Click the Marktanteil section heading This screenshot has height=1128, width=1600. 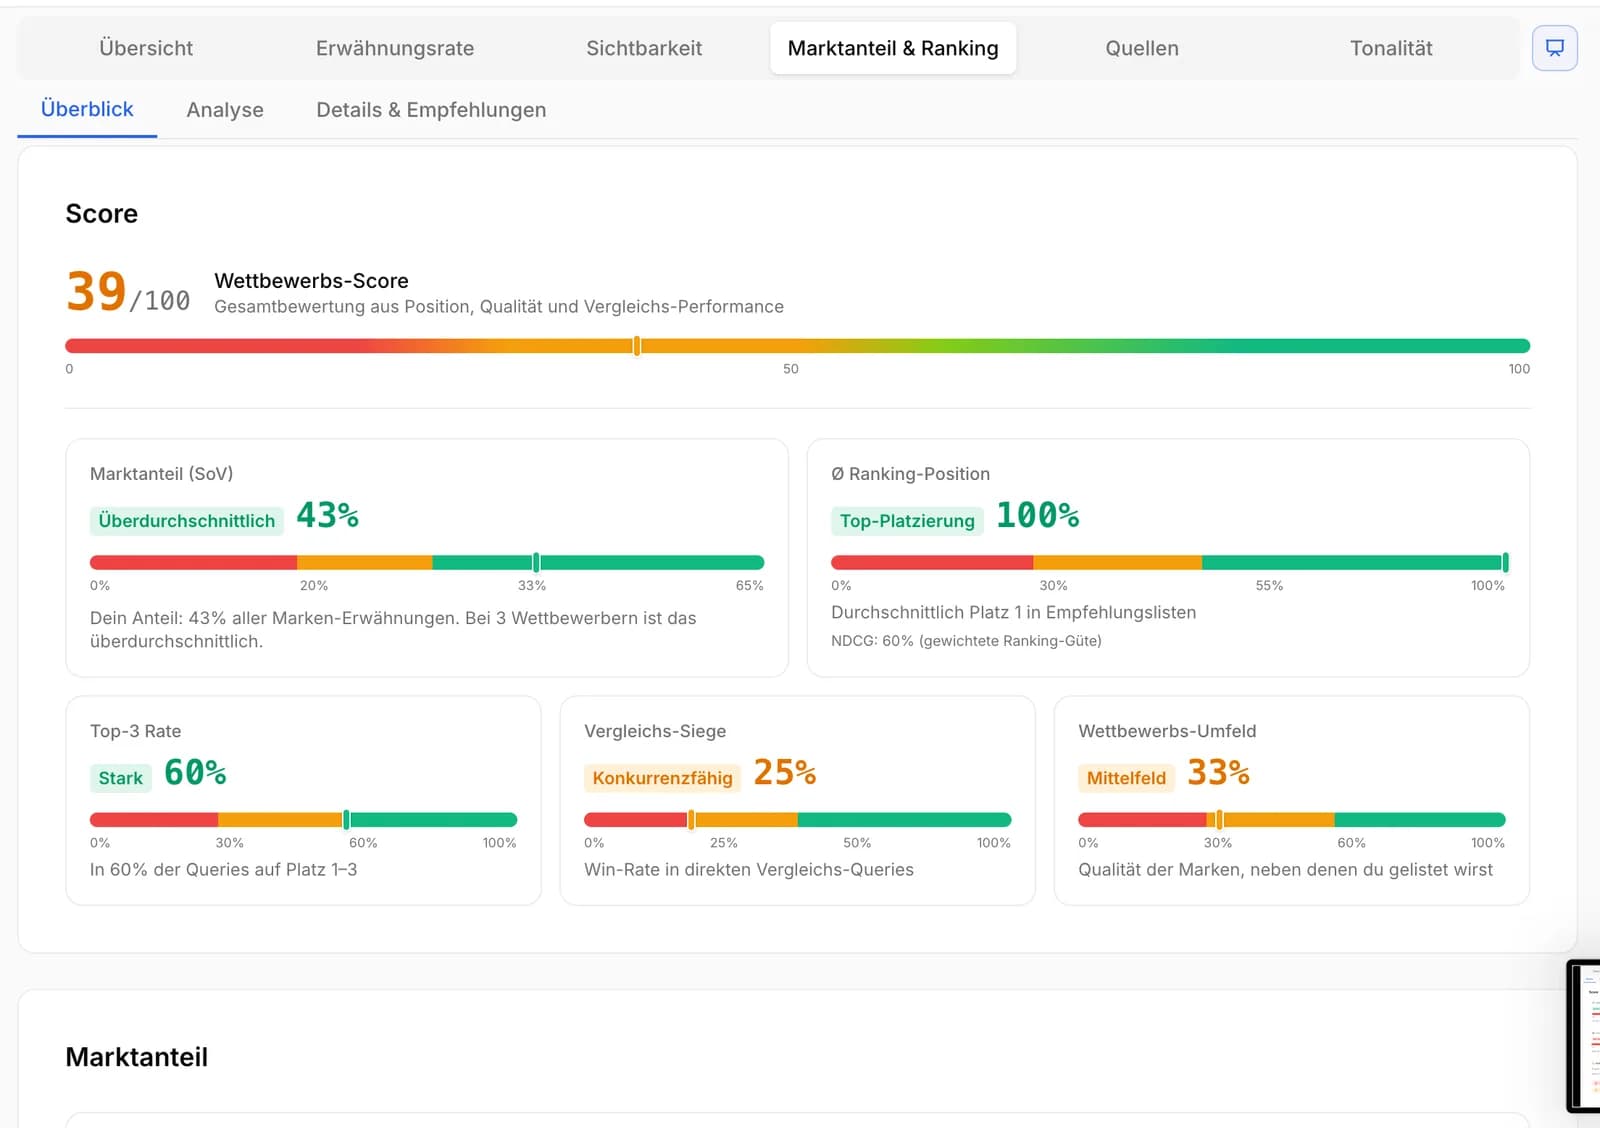pyautogui.click(x=137, y=1057)
